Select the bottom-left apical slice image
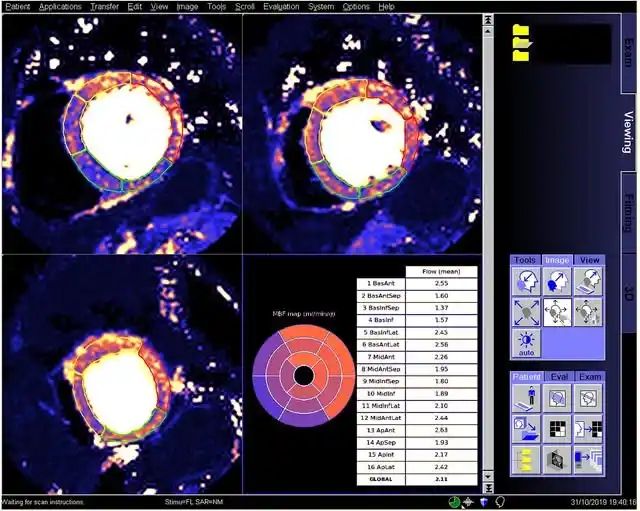 122,374
